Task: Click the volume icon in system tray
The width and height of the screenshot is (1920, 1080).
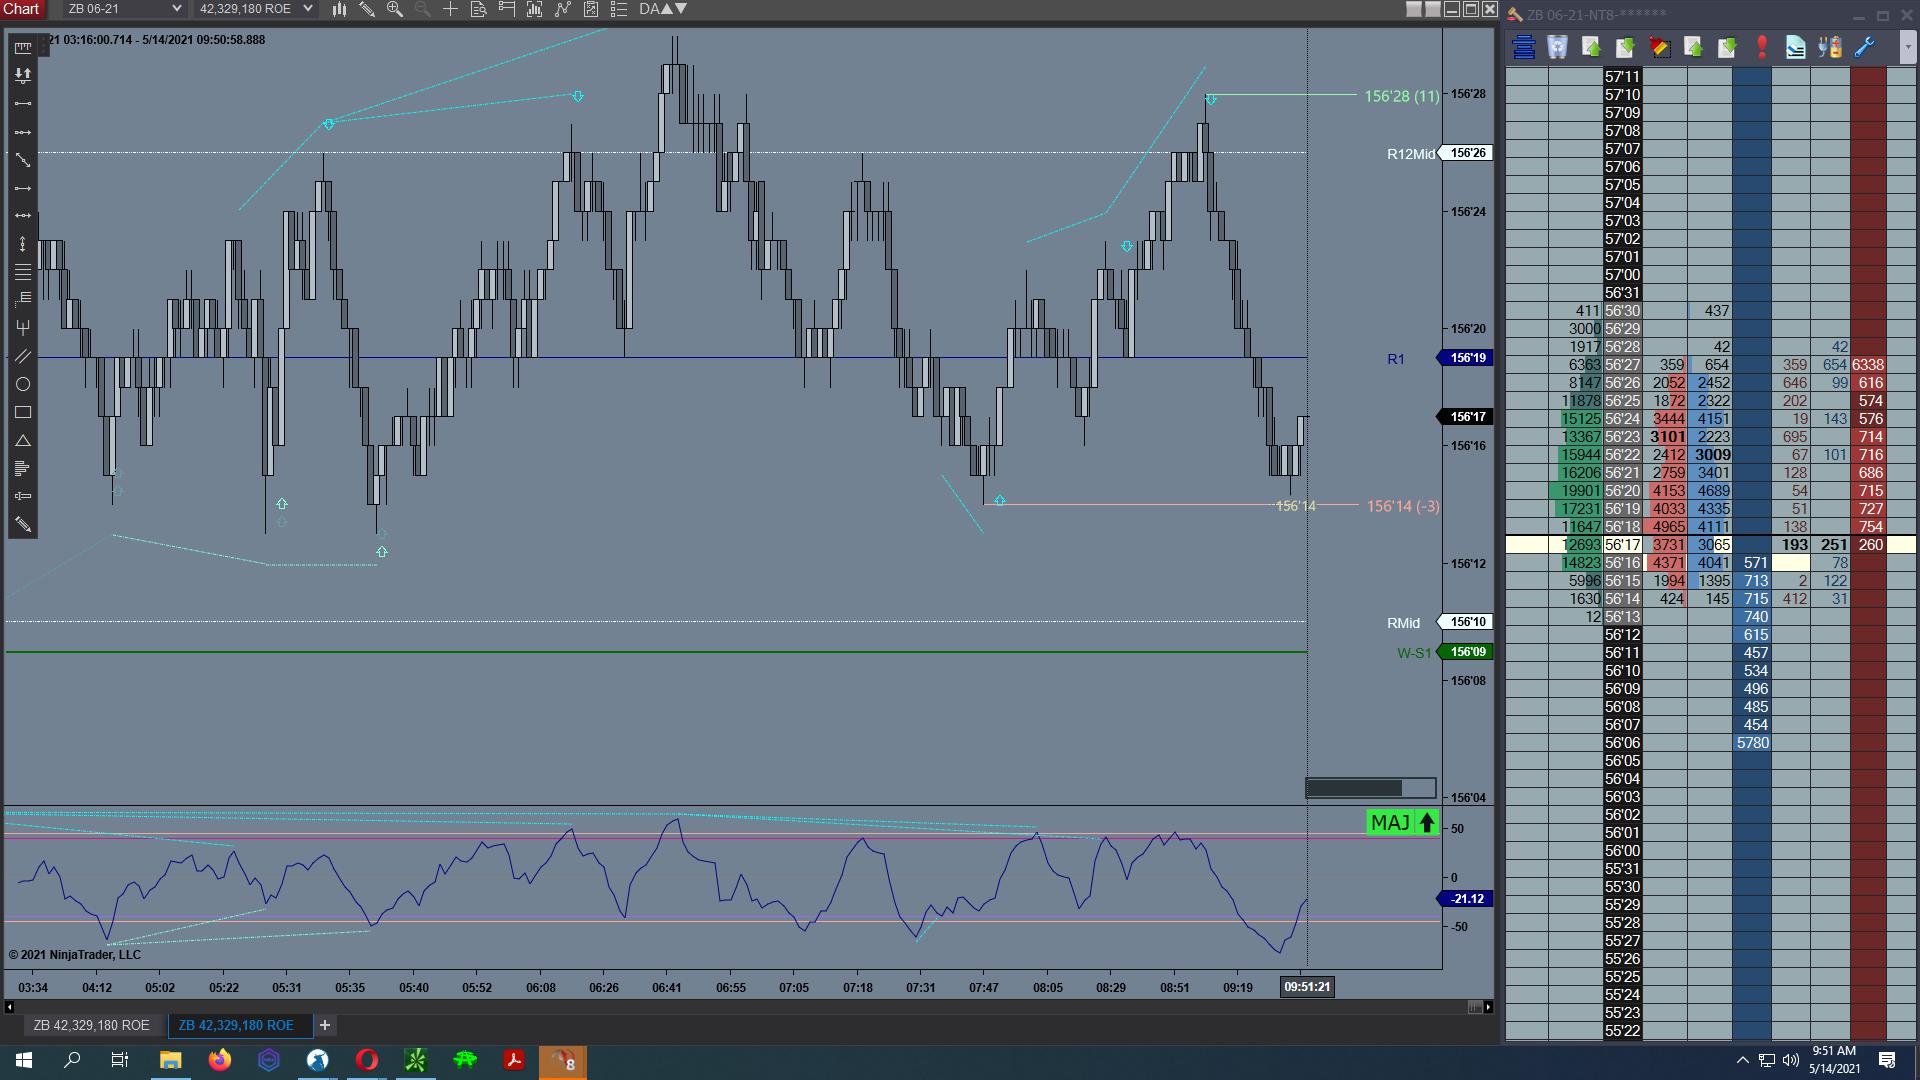Action: (1790, 1060)
